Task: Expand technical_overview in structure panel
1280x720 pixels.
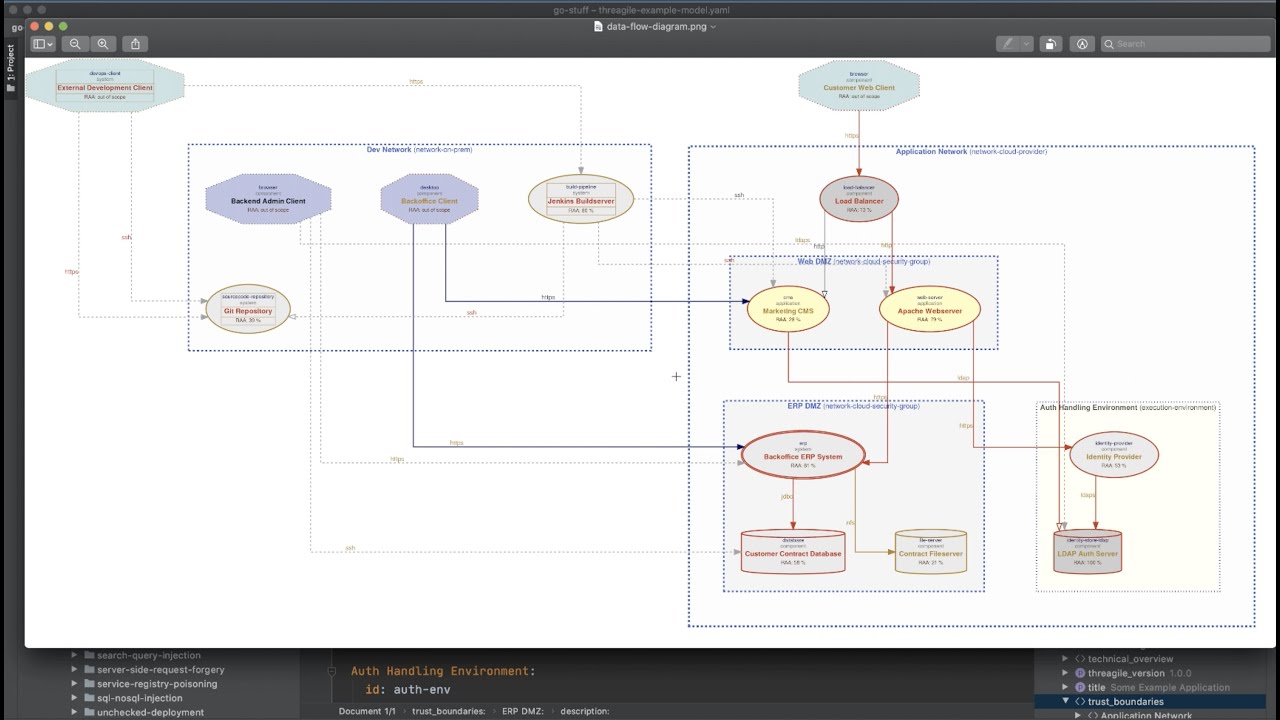Action: click(x=1065, y=659)
